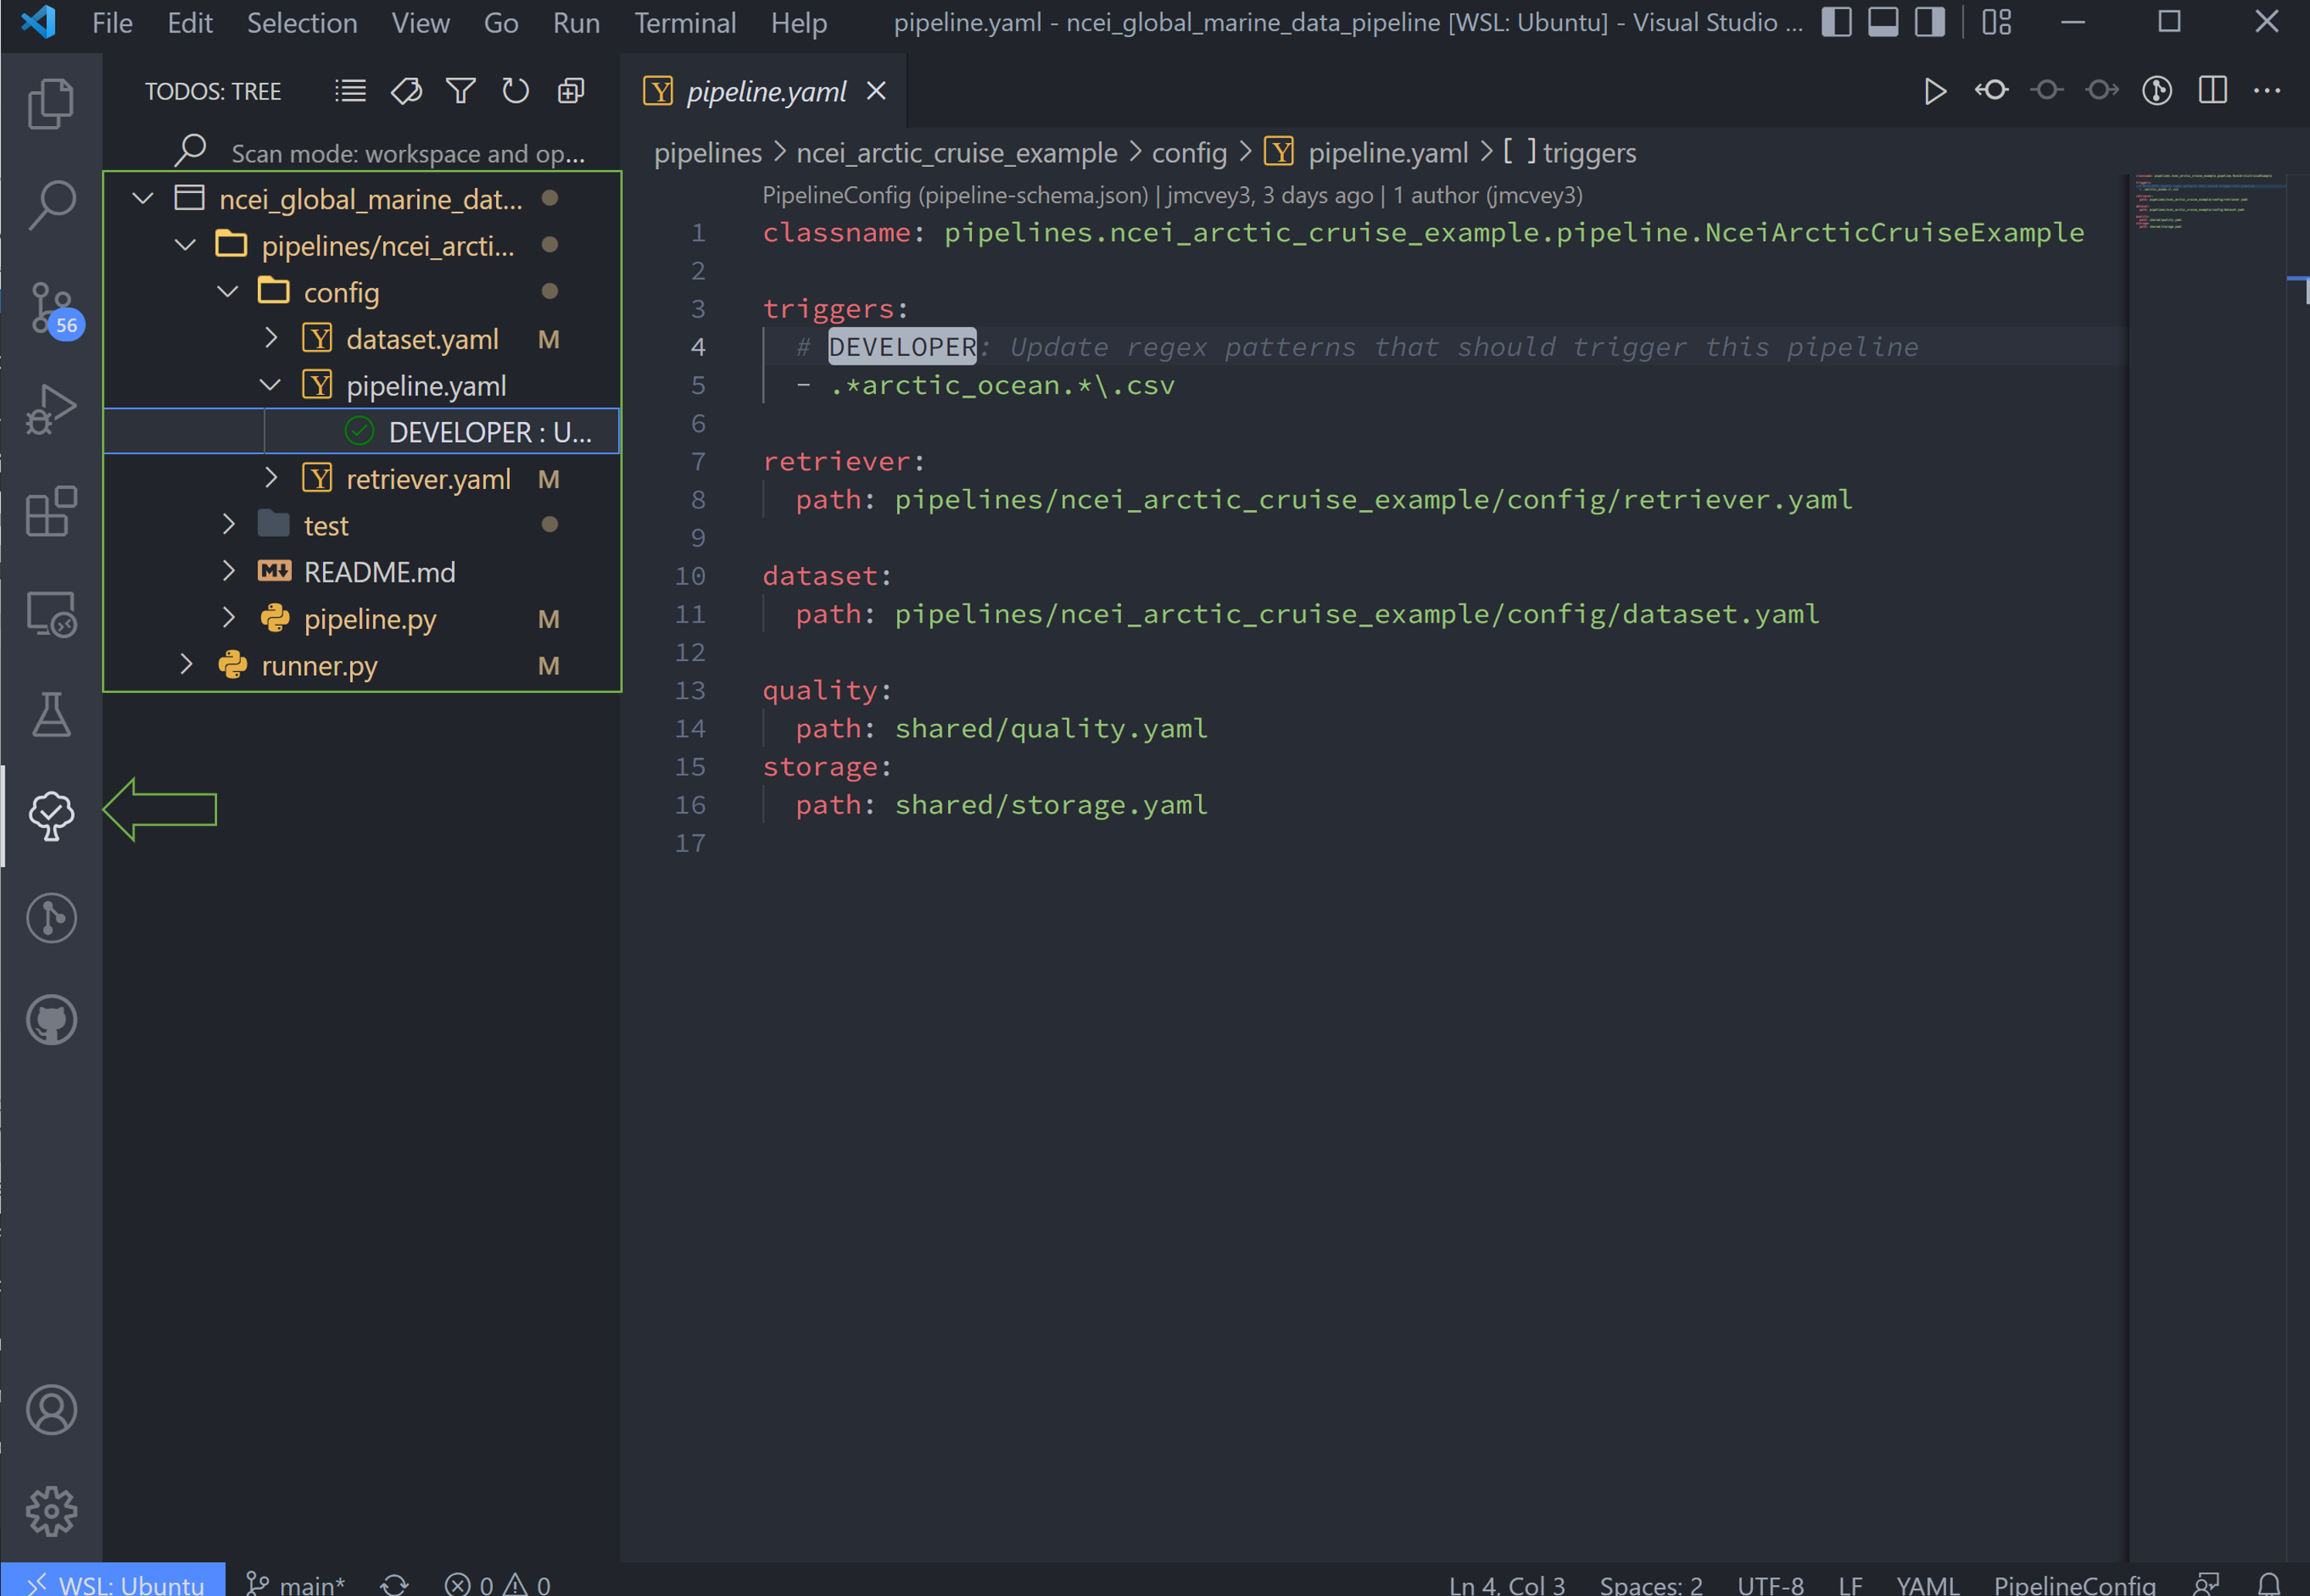
Task: Refresh the Todo Tree
Action: pos(515,91)
